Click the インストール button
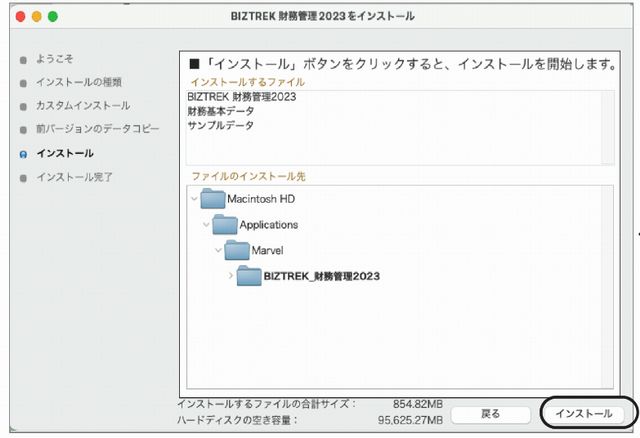 [x=584, y=414]
